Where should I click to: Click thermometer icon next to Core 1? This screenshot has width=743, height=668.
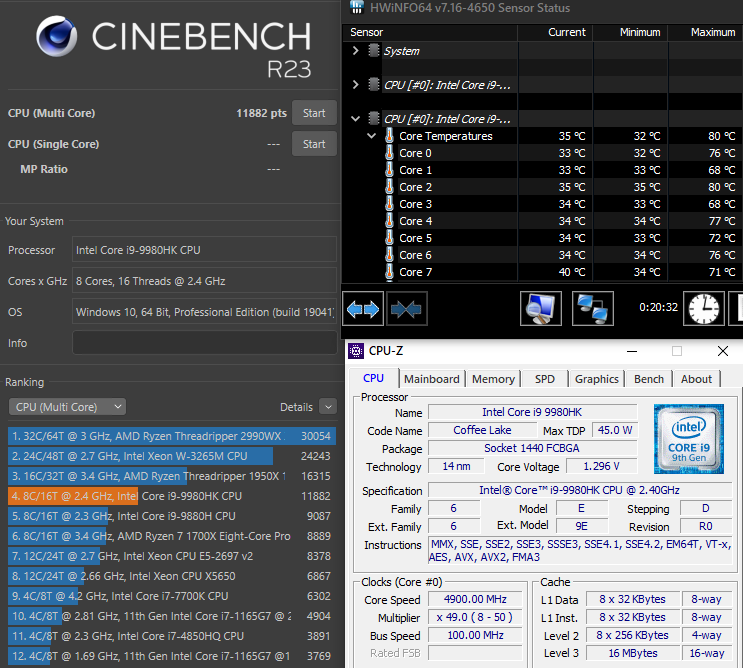pyautogui.click(x=389, y=170)
